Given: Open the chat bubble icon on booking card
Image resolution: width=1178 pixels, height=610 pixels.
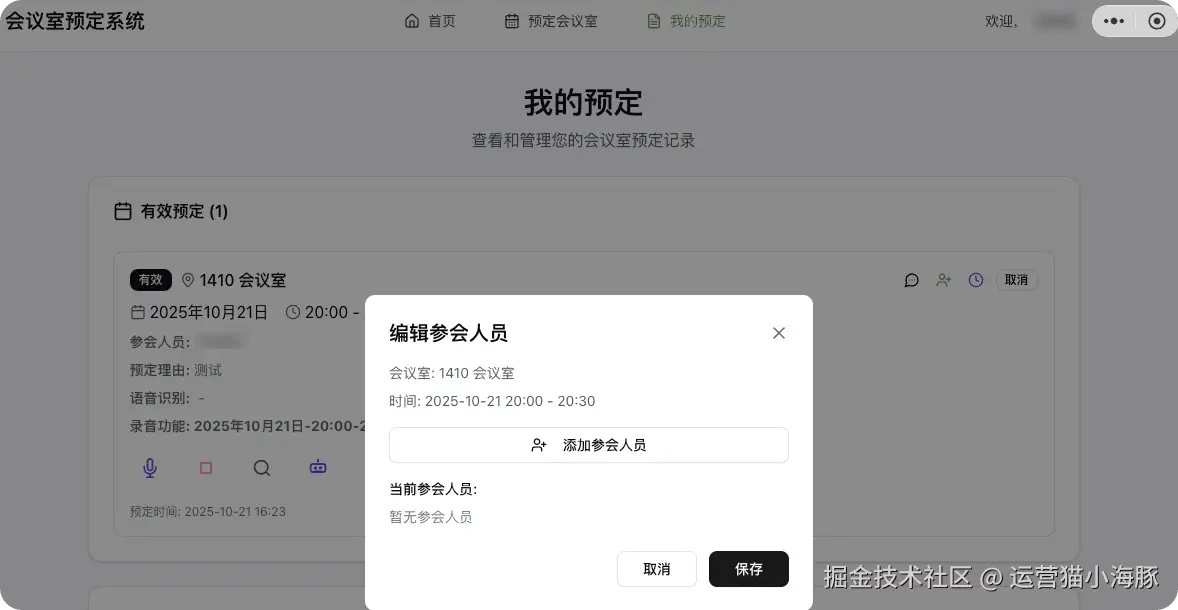Looking at the screenshot, I should 911,280.
